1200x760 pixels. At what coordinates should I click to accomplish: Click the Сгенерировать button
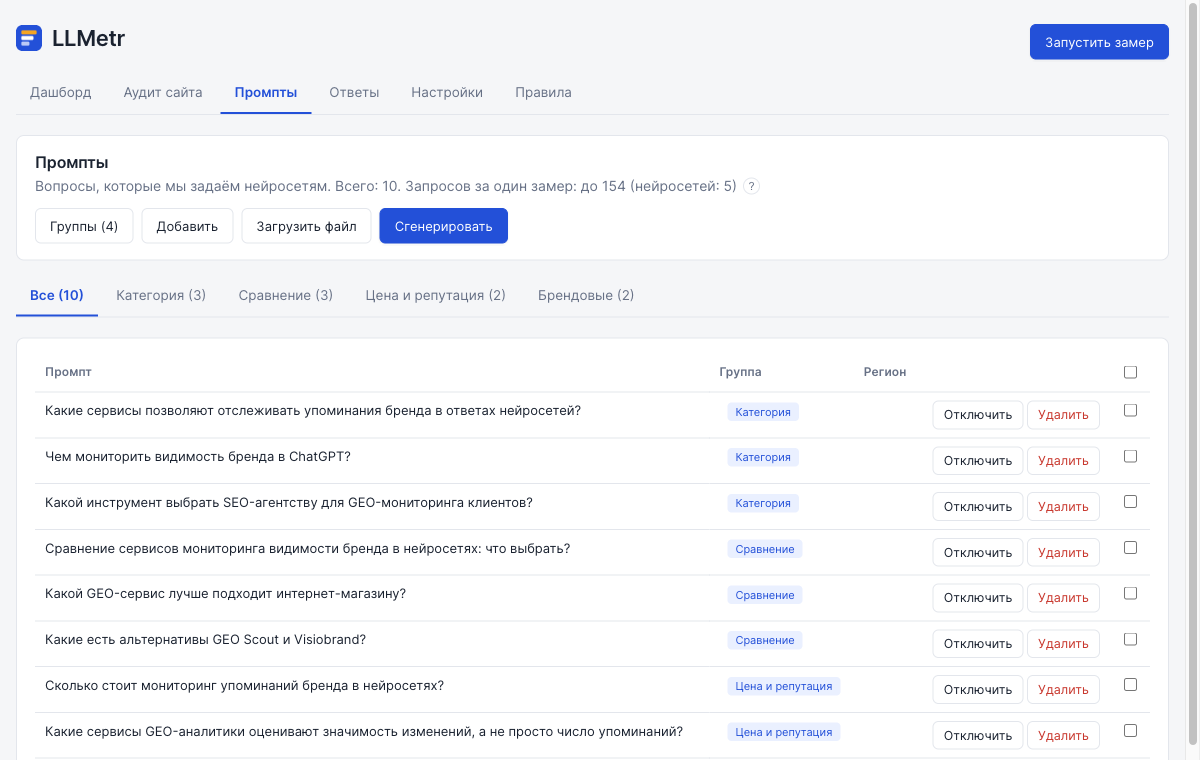[443, 226]
